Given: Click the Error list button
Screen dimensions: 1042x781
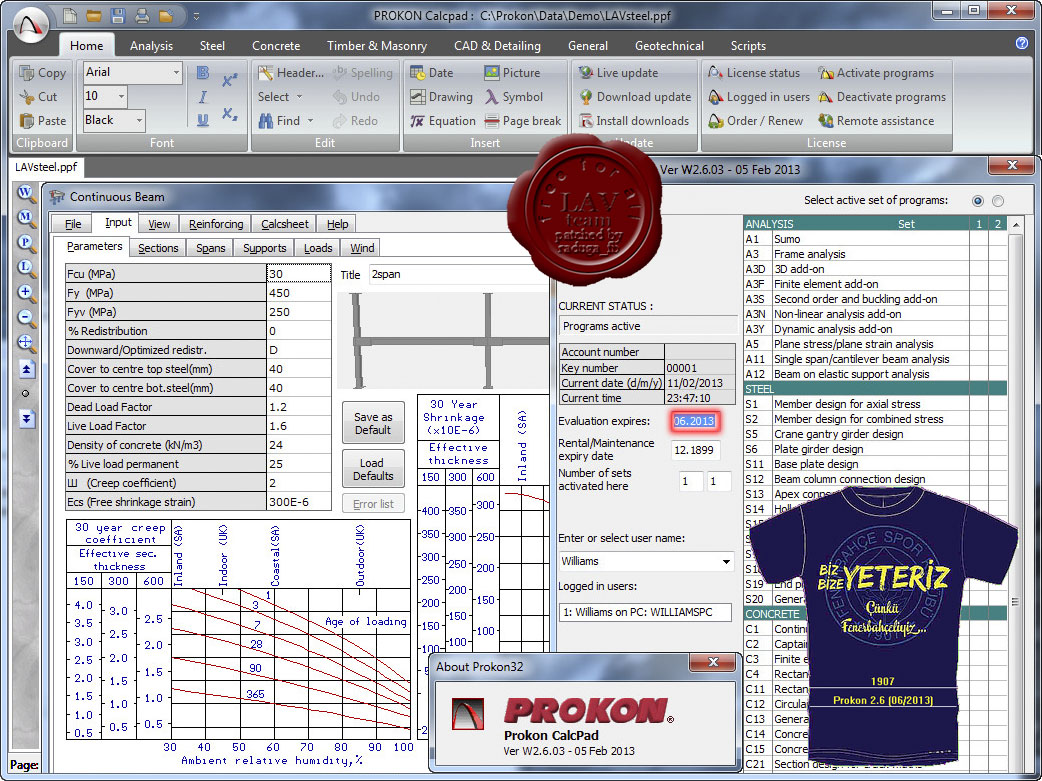Looking at the screenshot, I should pyautogui.click(x=373, y=504).
